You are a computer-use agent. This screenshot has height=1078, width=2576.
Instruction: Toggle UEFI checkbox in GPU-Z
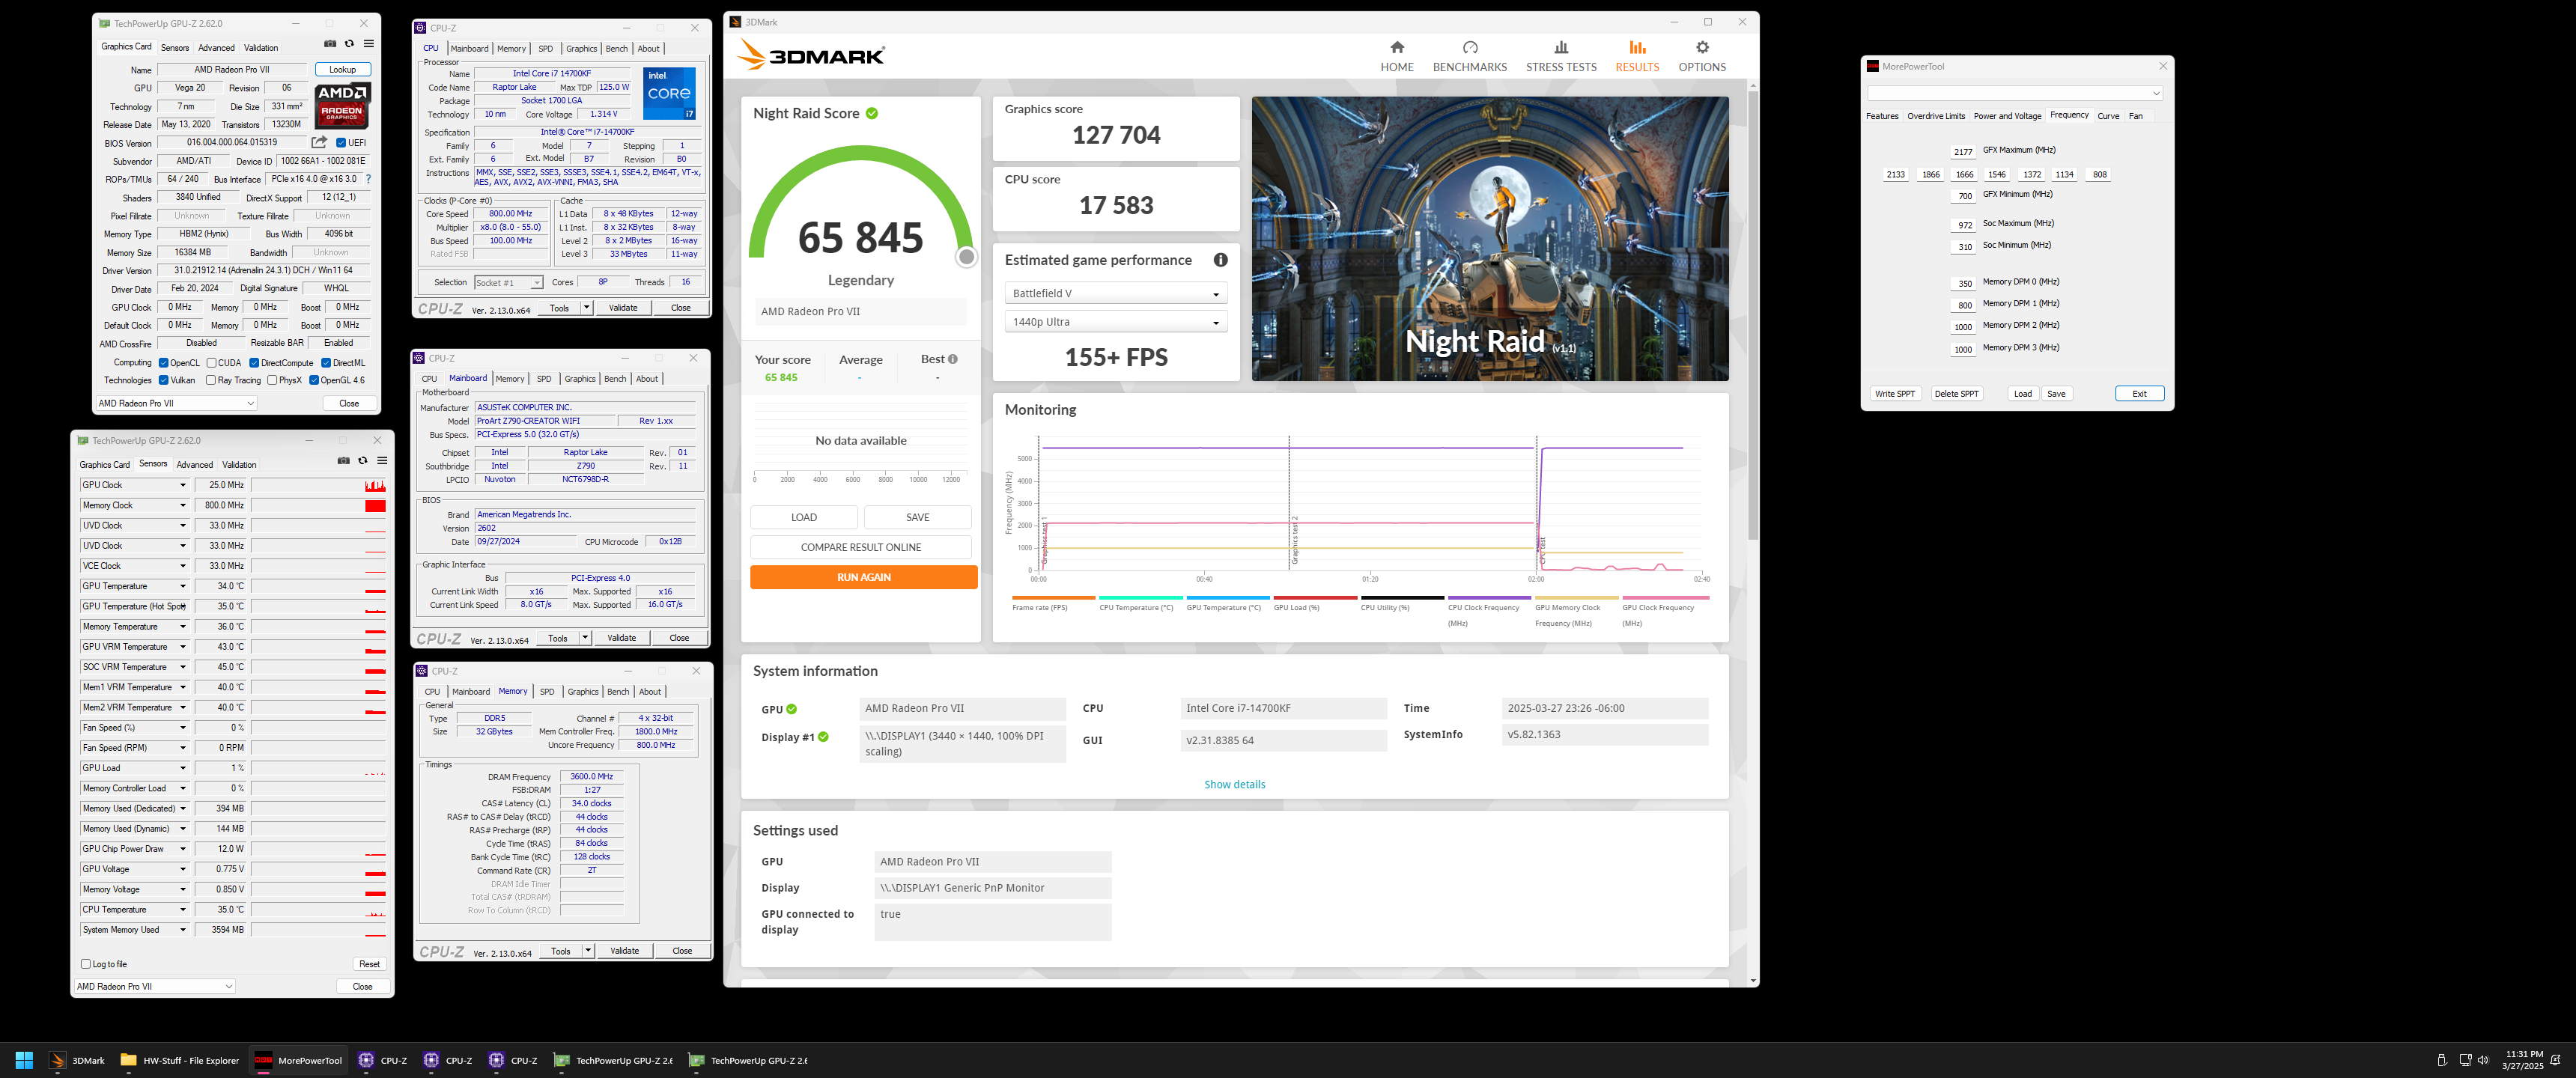[341, 143]
